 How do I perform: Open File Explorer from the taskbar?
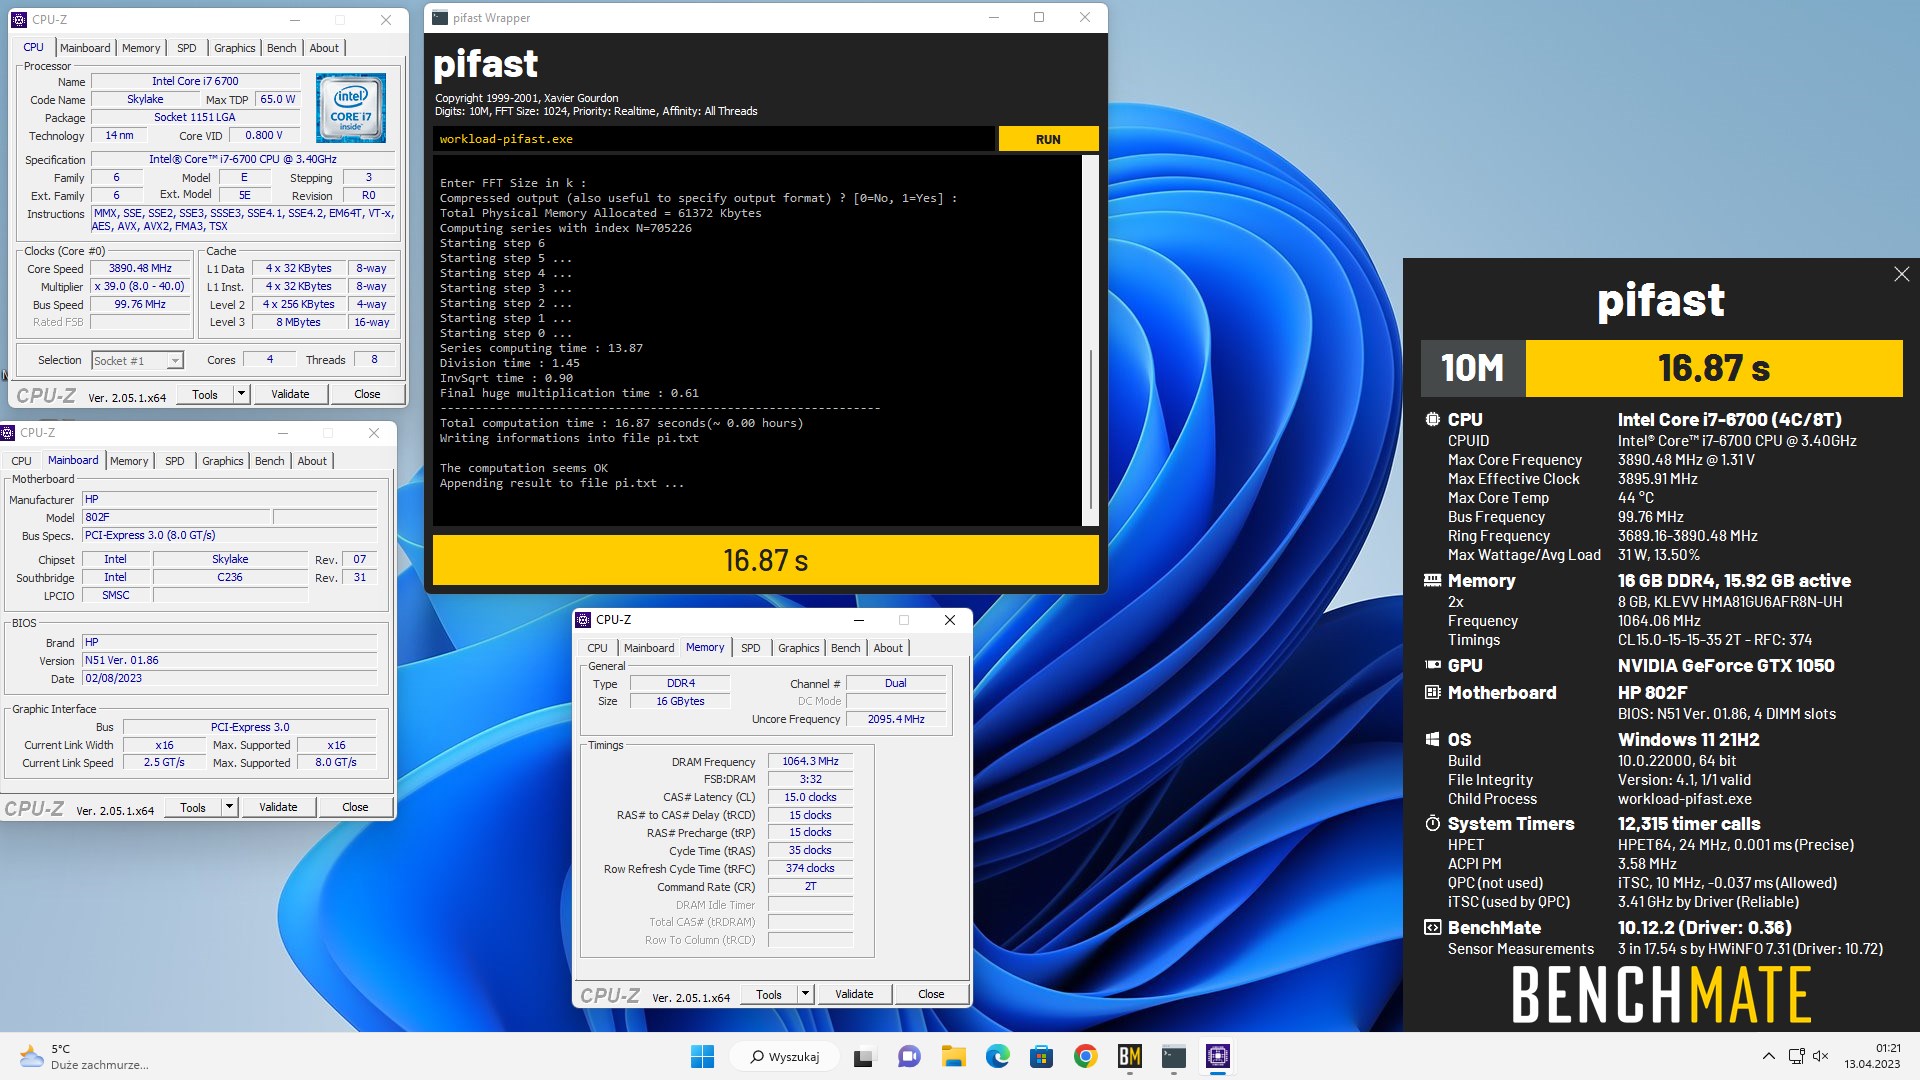pyautogui.click(x=953, y=1056)
